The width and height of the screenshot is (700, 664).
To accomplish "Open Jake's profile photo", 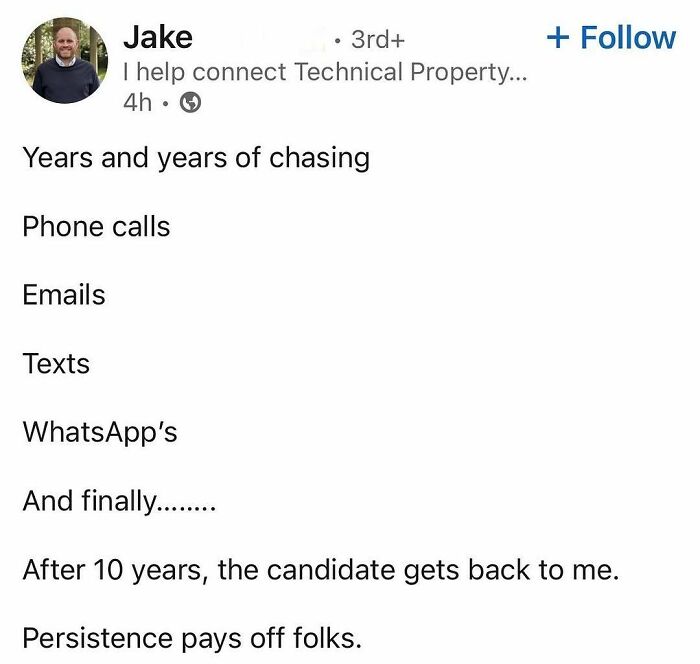I will point(65,60).
